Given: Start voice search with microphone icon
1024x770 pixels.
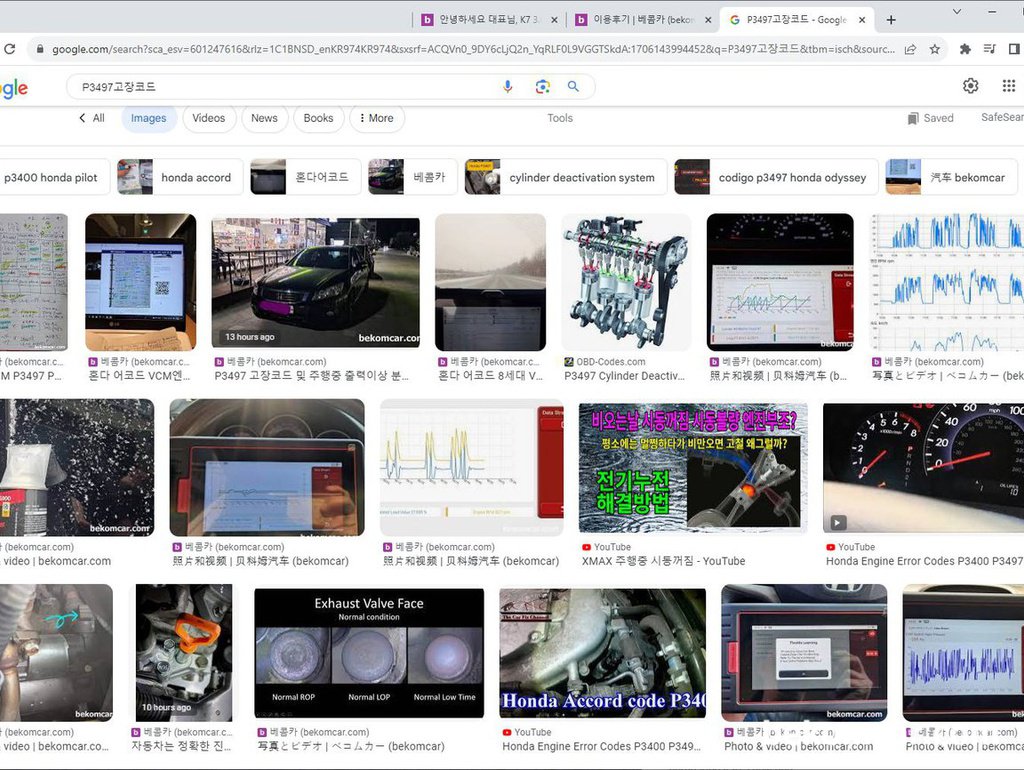Looking at the screenshot, I should point(507,87).
